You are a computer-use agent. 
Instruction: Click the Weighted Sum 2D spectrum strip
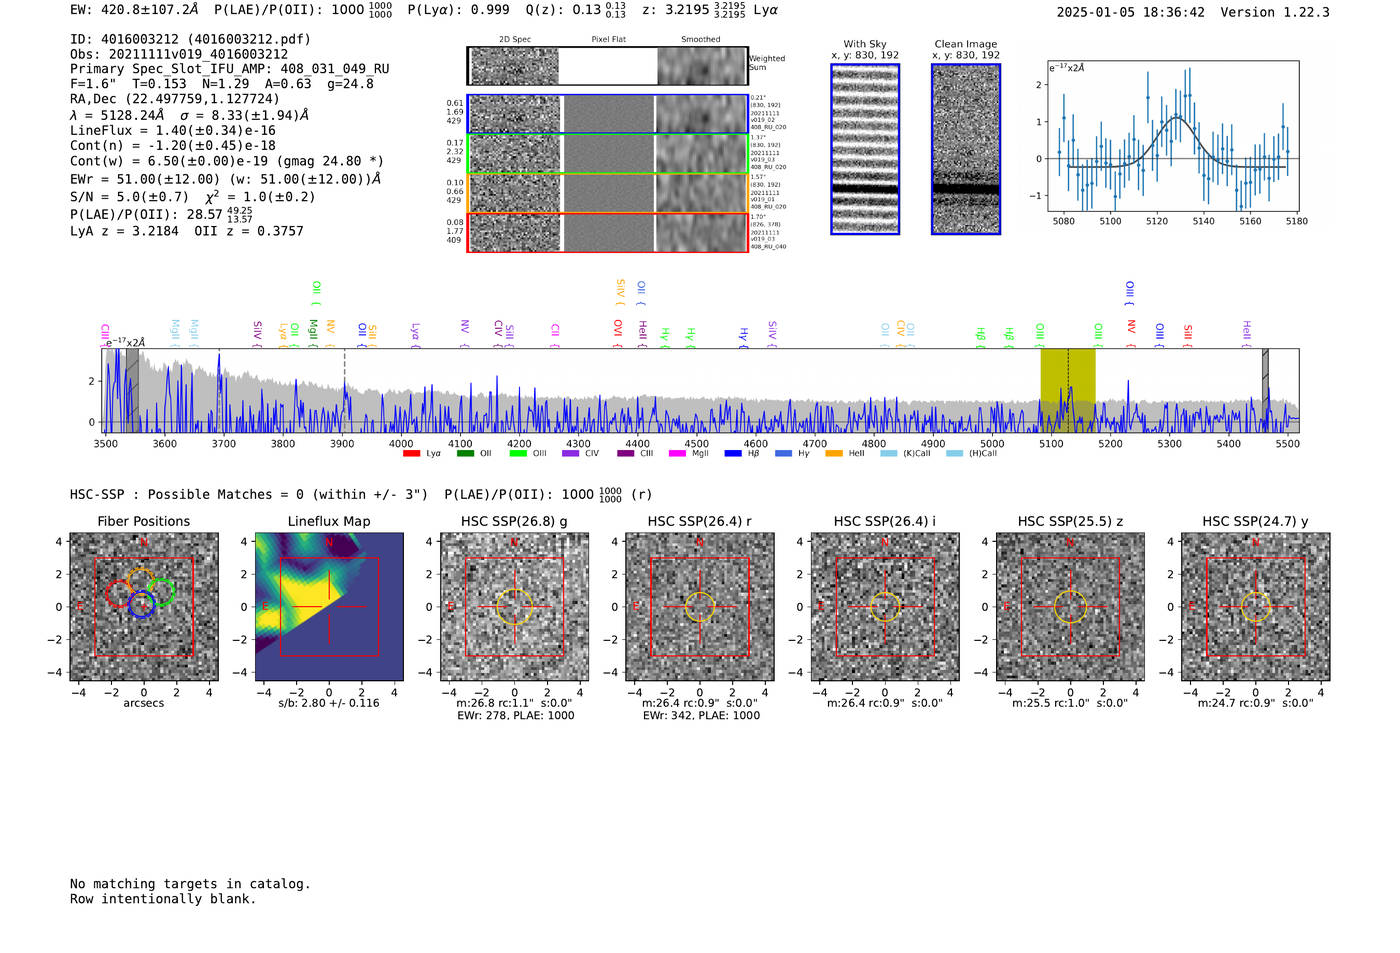(607, 66)
